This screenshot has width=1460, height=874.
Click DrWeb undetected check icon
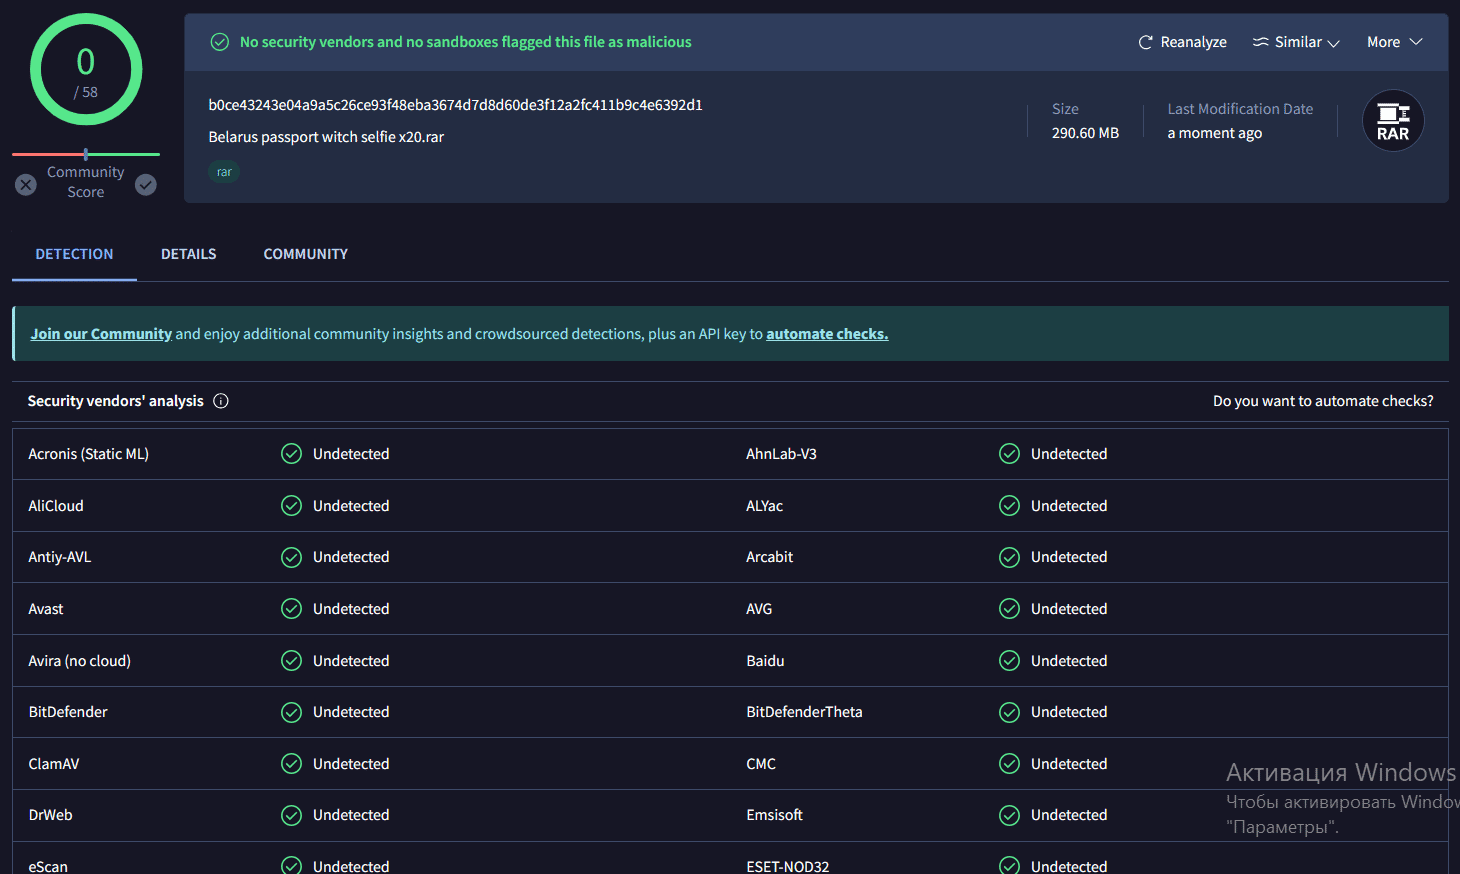[x=291, y=815]
